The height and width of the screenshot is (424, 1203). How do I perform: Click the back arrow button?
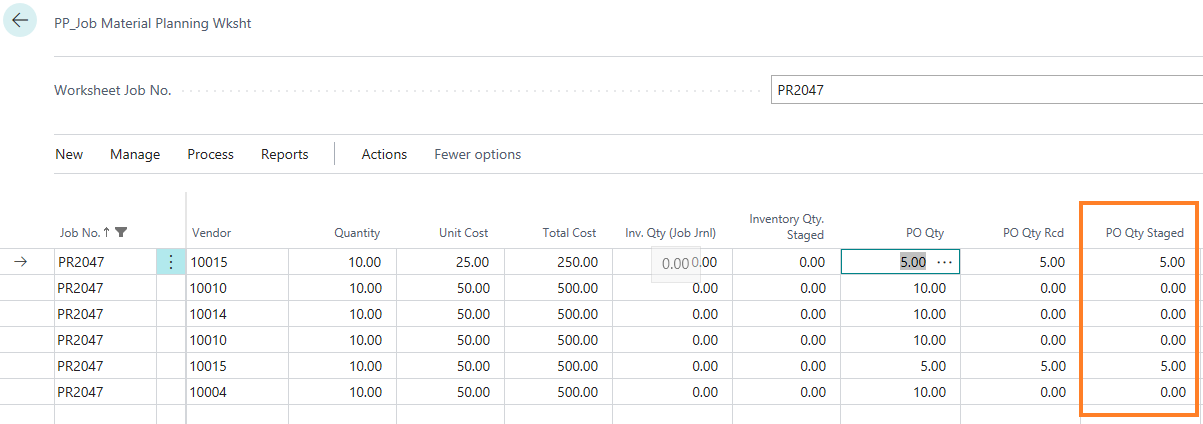[20, 21]
